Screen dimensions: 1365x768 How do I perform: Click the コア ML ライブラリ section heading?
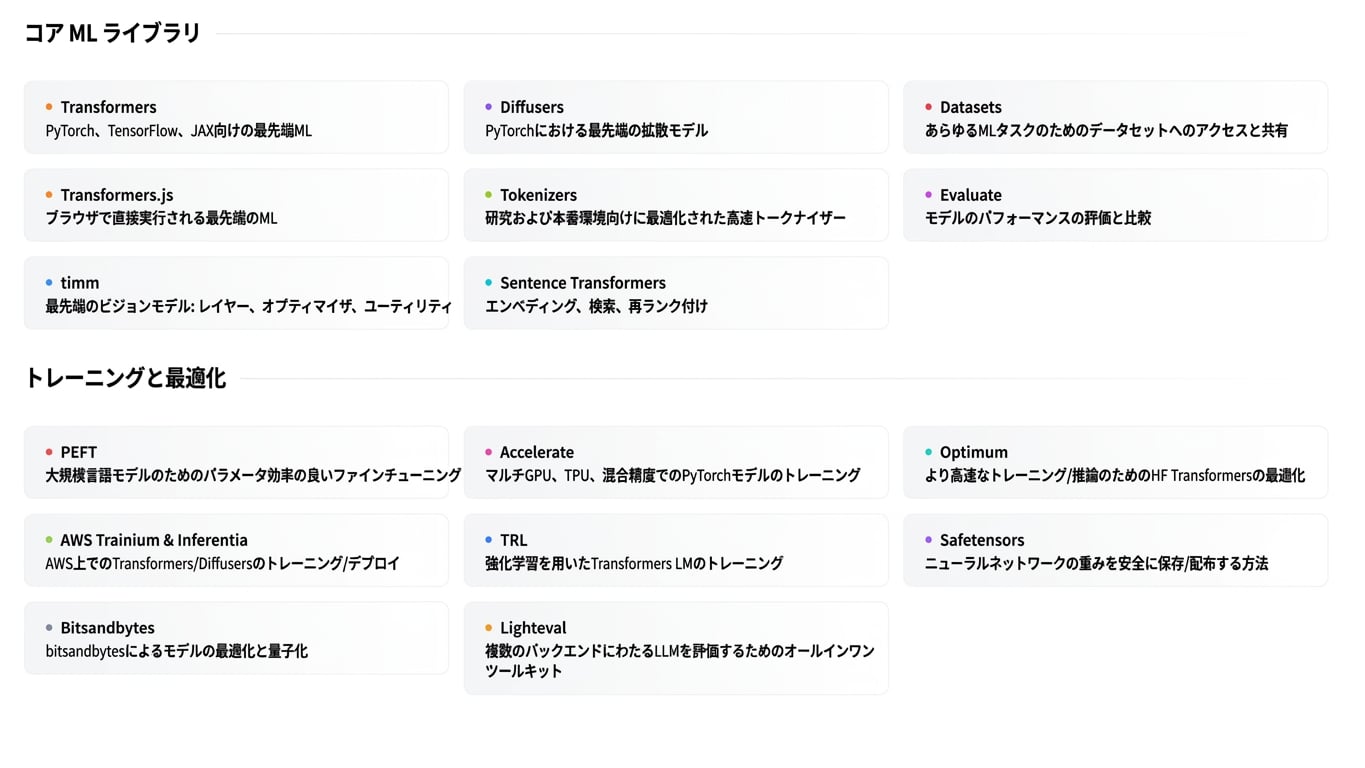[x=113, y=34]
